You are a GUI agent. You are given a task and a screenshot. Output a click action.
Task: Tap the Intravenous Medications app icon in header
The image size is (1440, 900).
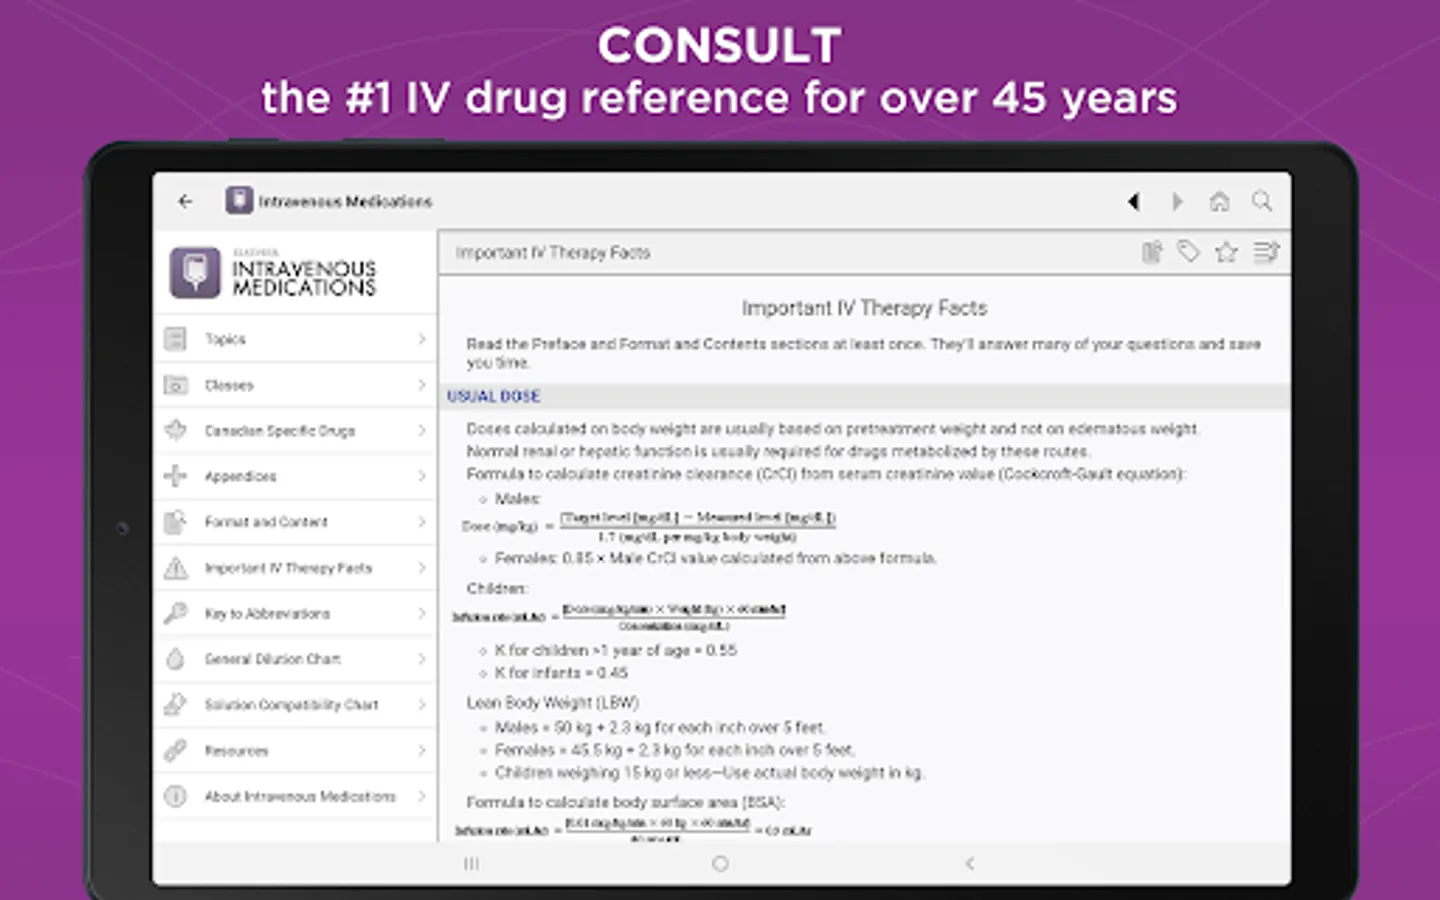pos(239,201)
